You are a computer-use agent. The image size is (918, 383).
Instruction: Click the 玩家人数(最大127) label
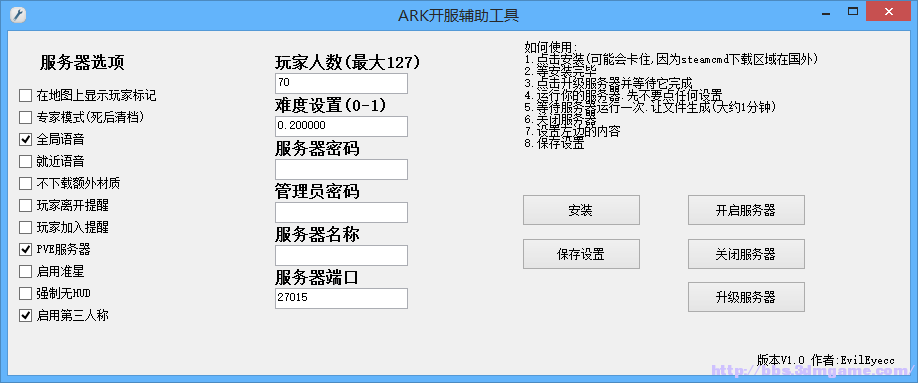pyautogui.click(x=348, y=63)
